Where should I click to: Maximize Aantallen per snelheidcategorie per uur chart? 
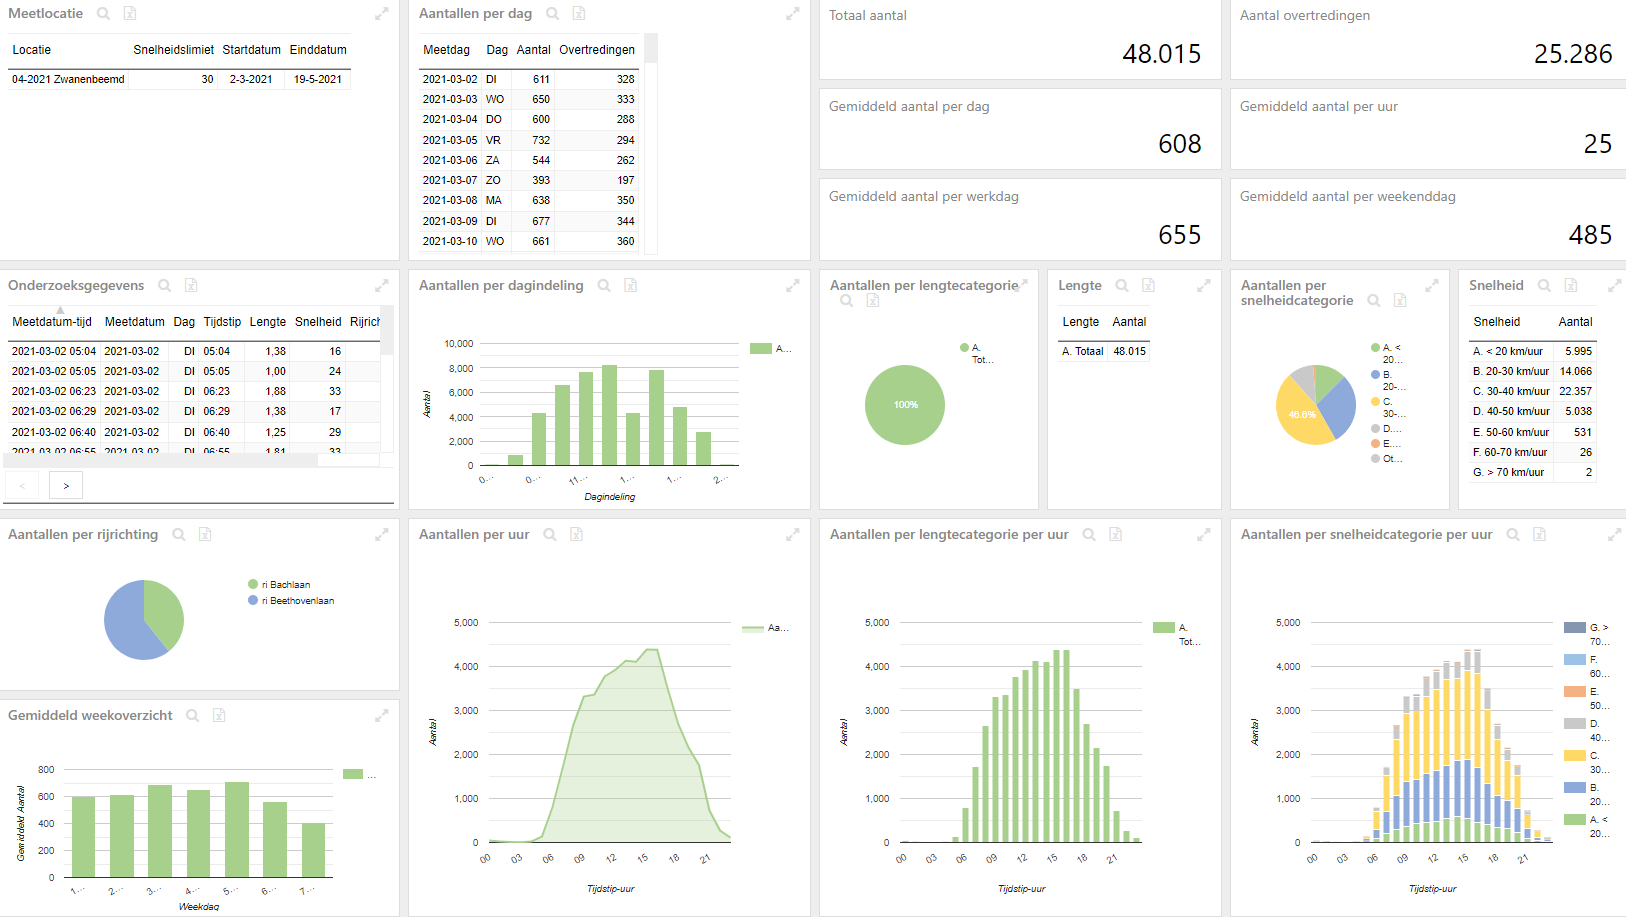click(x=1615, y=535)
